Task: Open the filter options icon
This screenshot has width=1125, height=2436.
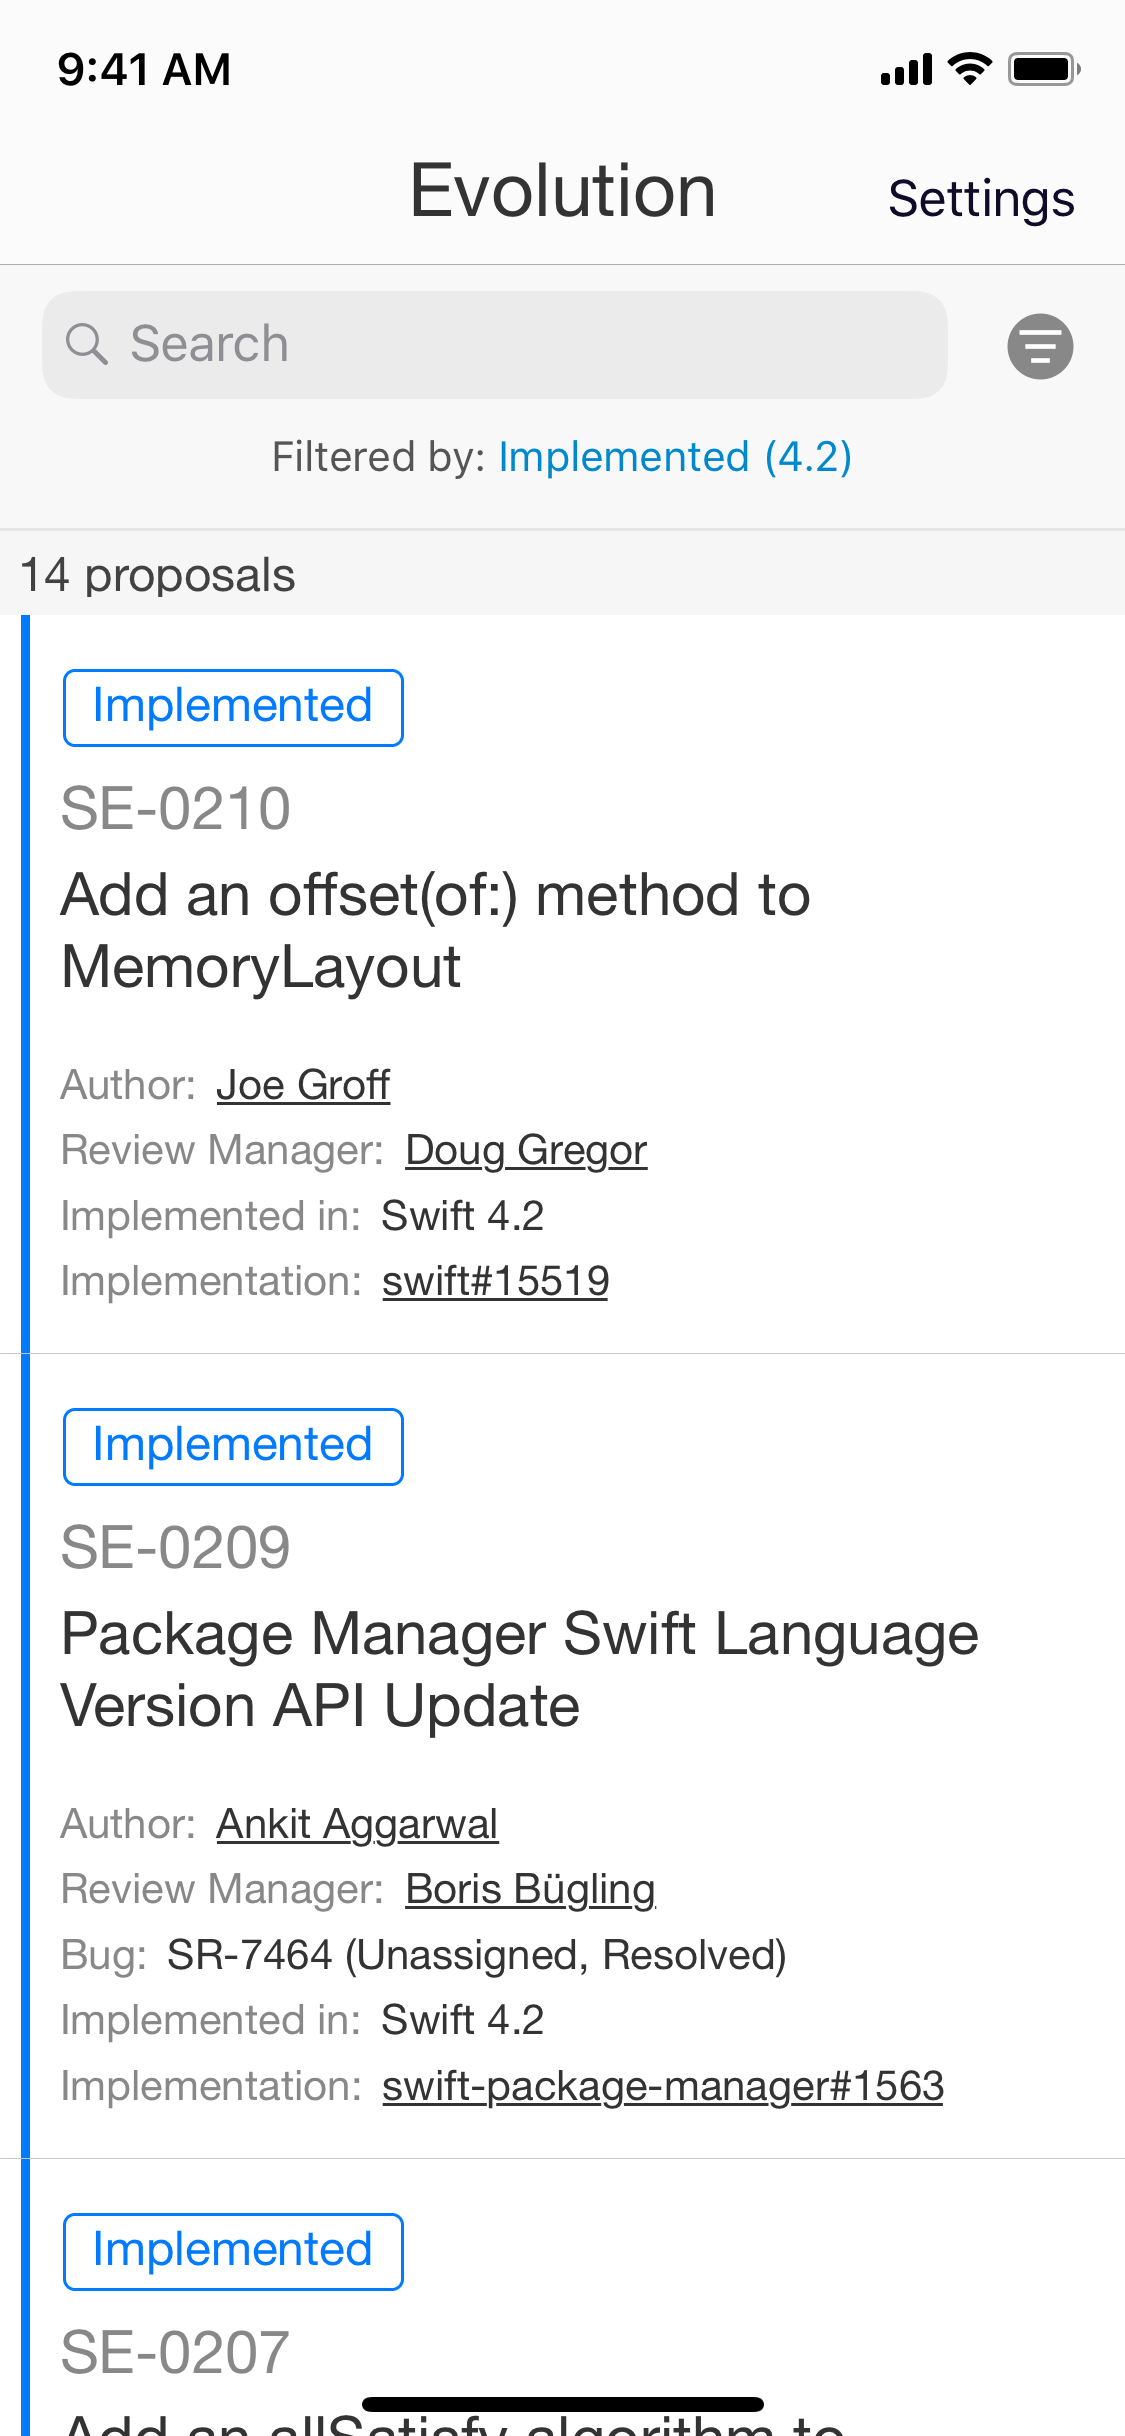Action: 1040,346
